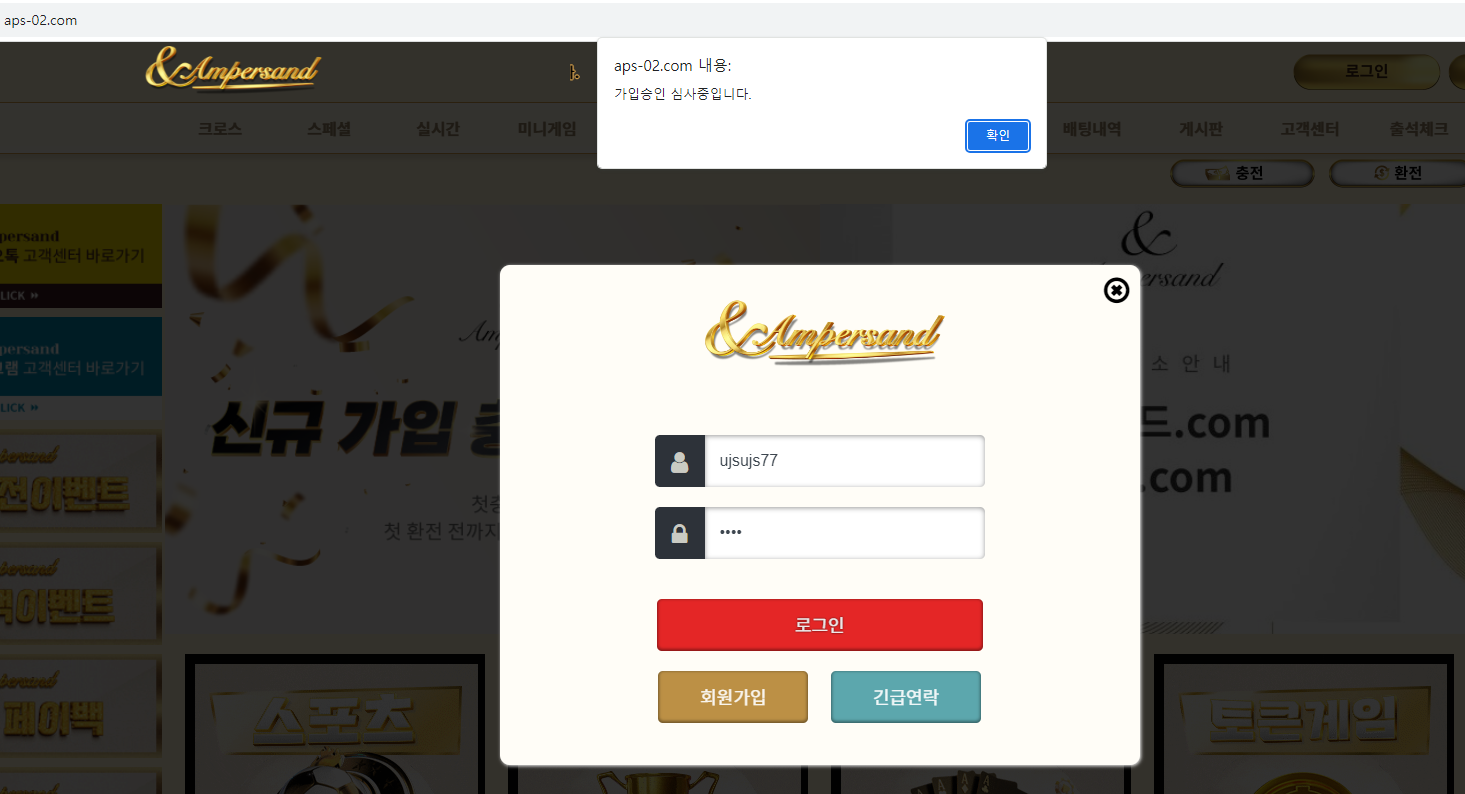This screenshot has height=794, width=1465.
Task: Open the 스페셜 menu item
Action: [x=329, y=129]
